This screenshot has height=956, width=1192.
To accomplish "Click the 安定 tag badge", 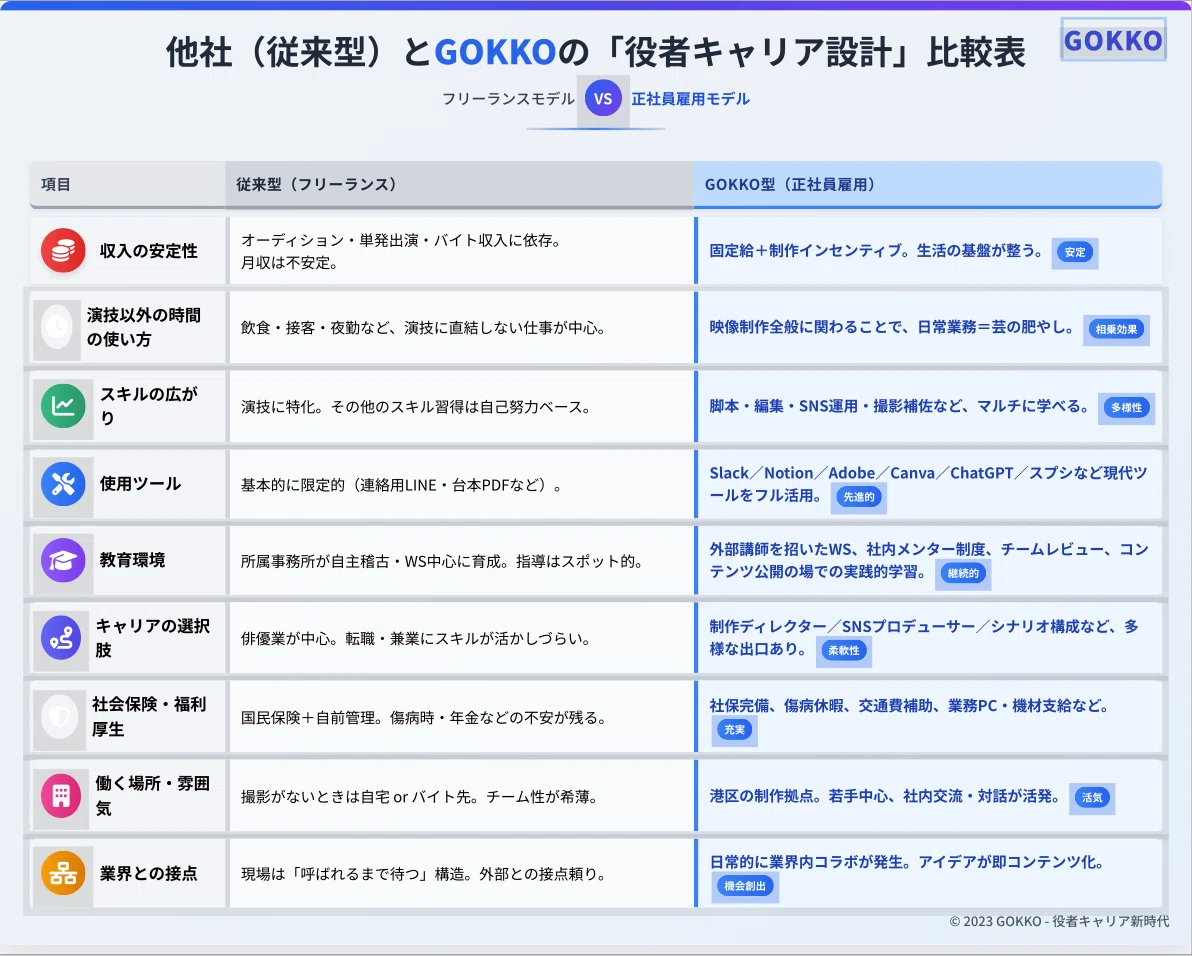I will (1075, 252).
